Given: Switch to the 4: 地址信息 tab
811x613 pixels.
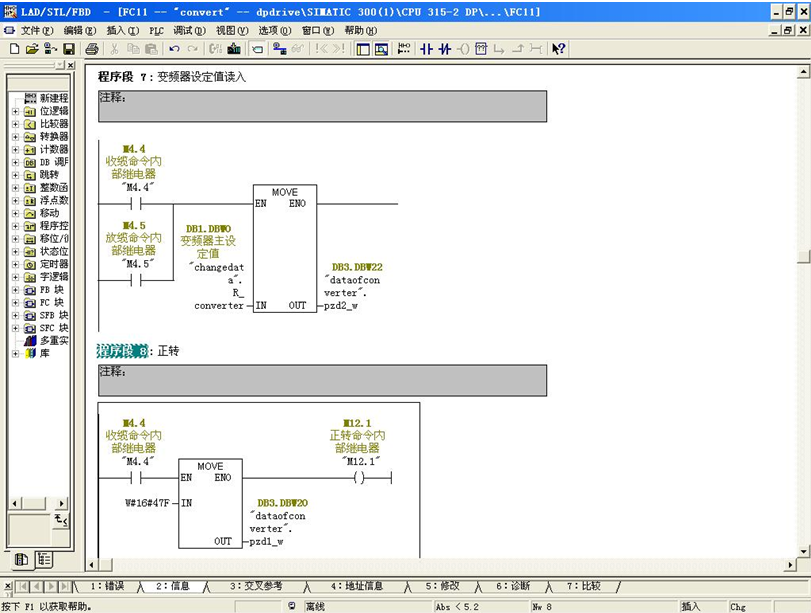Looking at the screenshot, I should 356,586.
